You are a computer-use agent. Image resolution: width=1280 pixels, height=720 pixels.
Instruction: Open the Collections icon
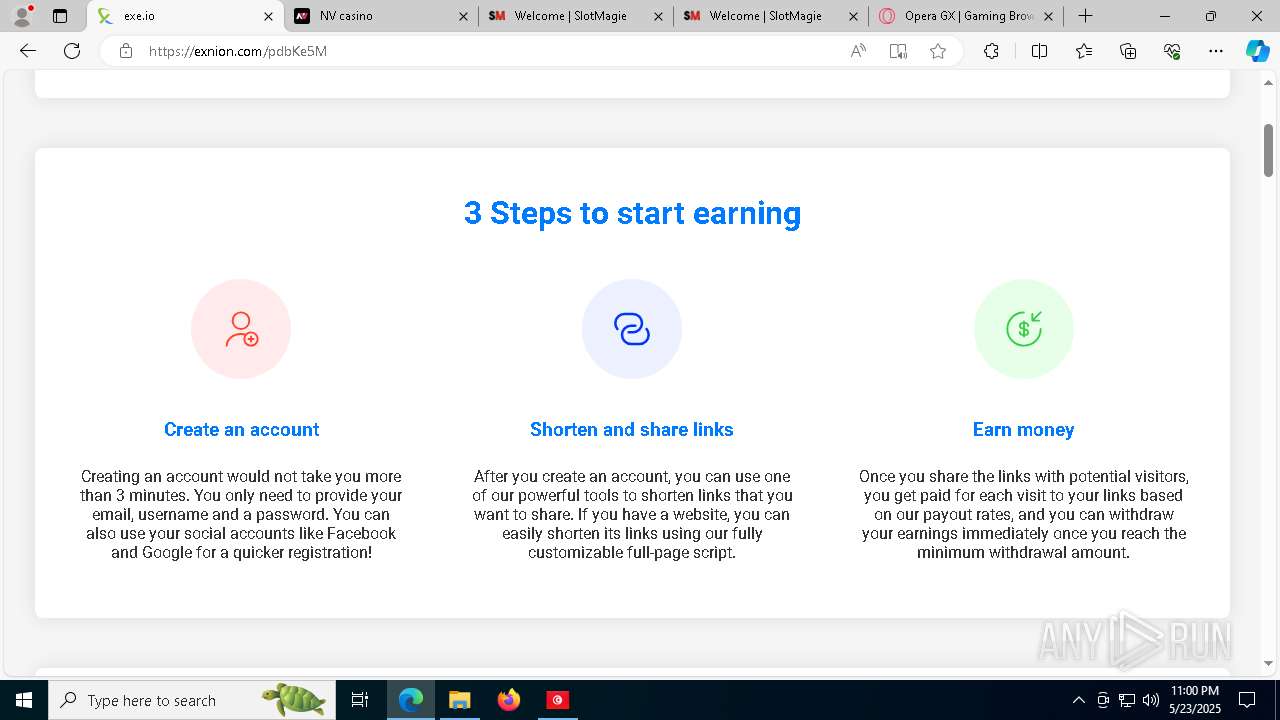click(1128, 51)
